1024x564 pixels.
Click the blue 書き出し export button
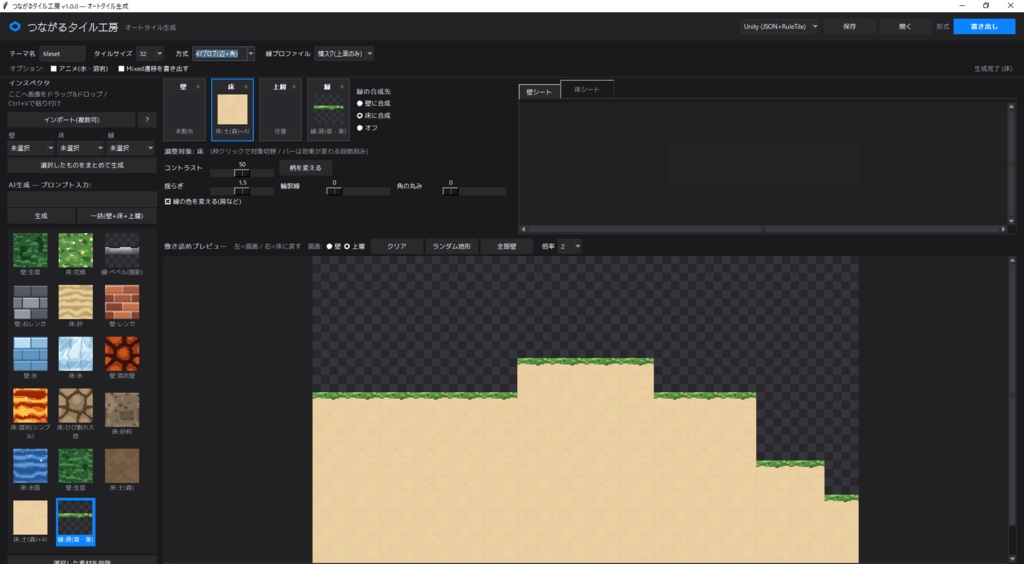(984, 27)
